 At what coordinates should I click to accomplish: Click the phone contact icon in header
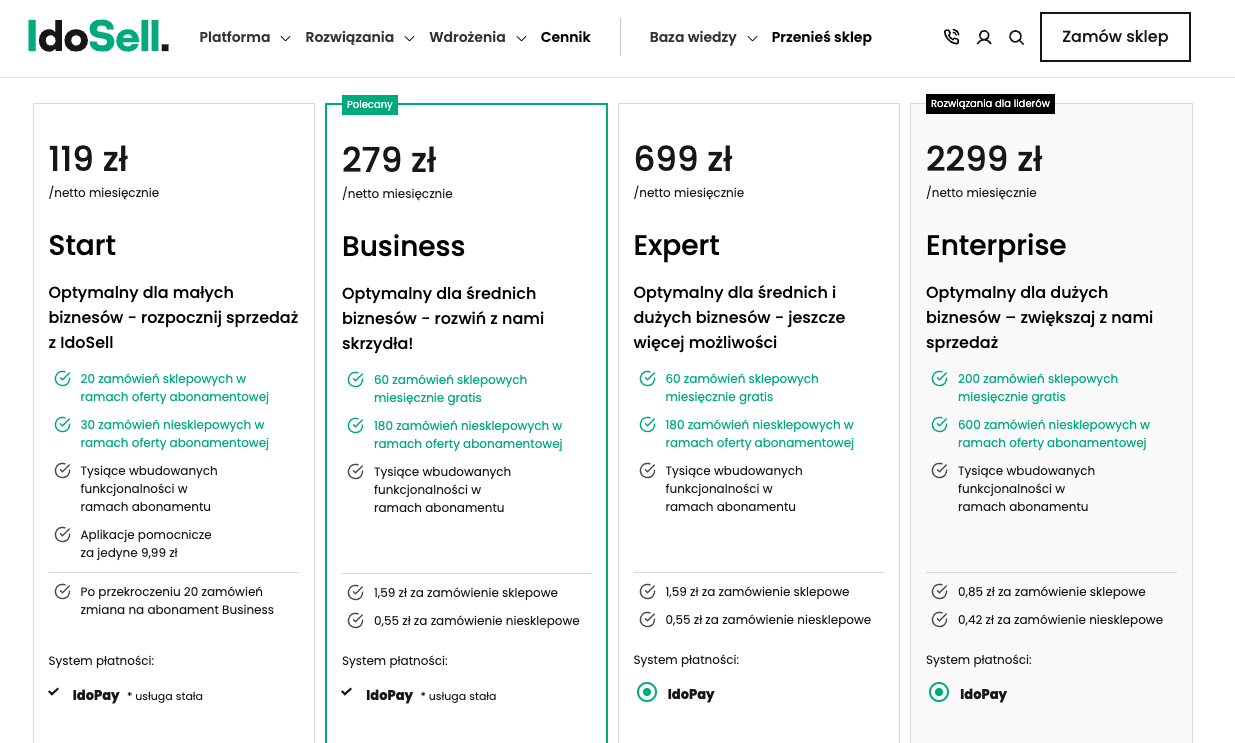pyautogui.click(x=951, y=36)
